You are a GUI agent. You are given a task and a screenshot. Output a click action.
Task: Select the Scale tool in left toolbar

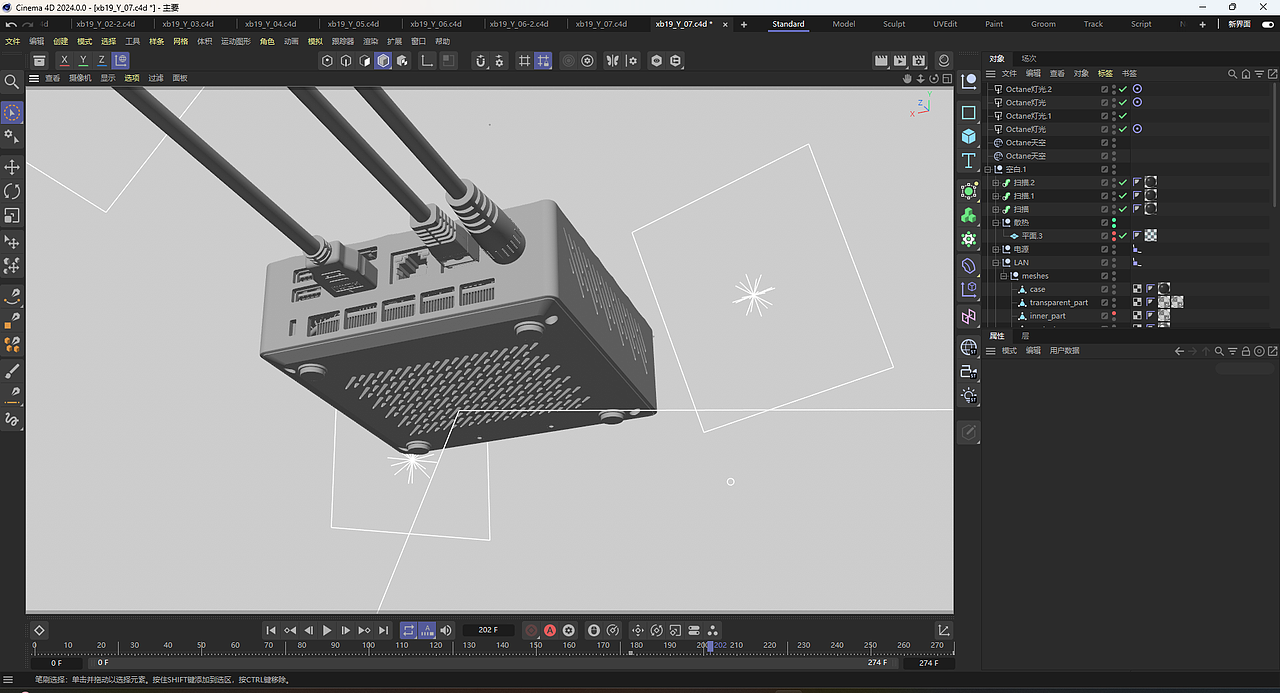(x=12, y=216)
